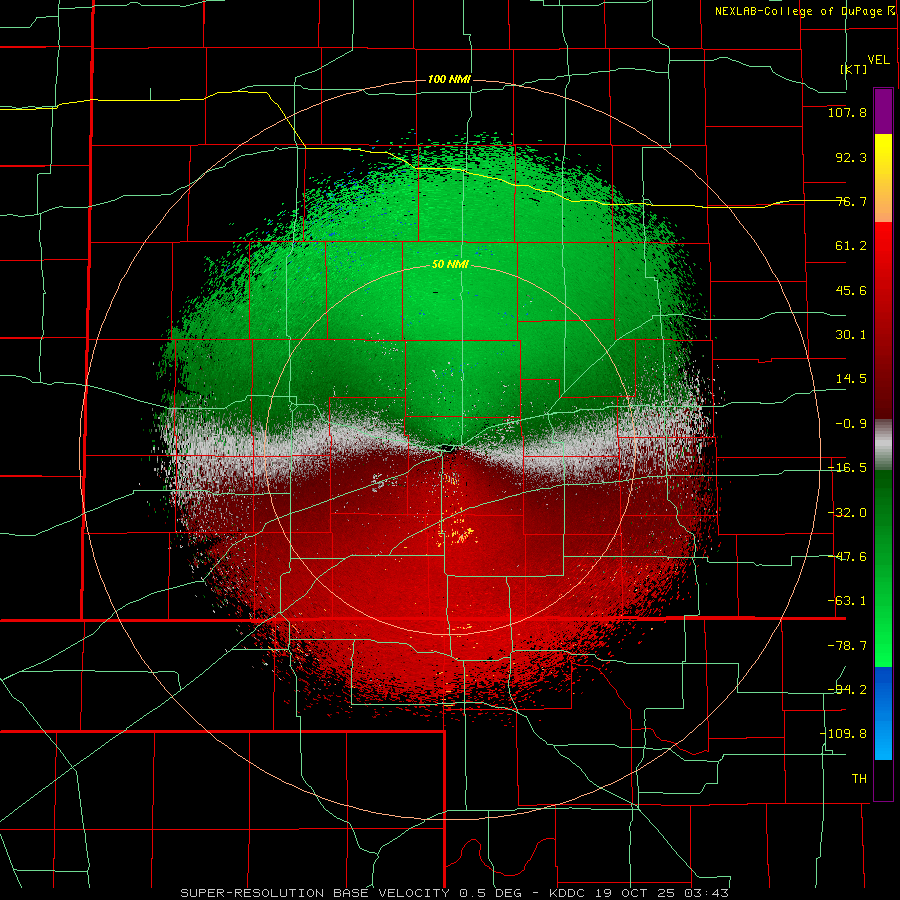Click the Super-Resolution Base Velocity caption text

[354, 893]
